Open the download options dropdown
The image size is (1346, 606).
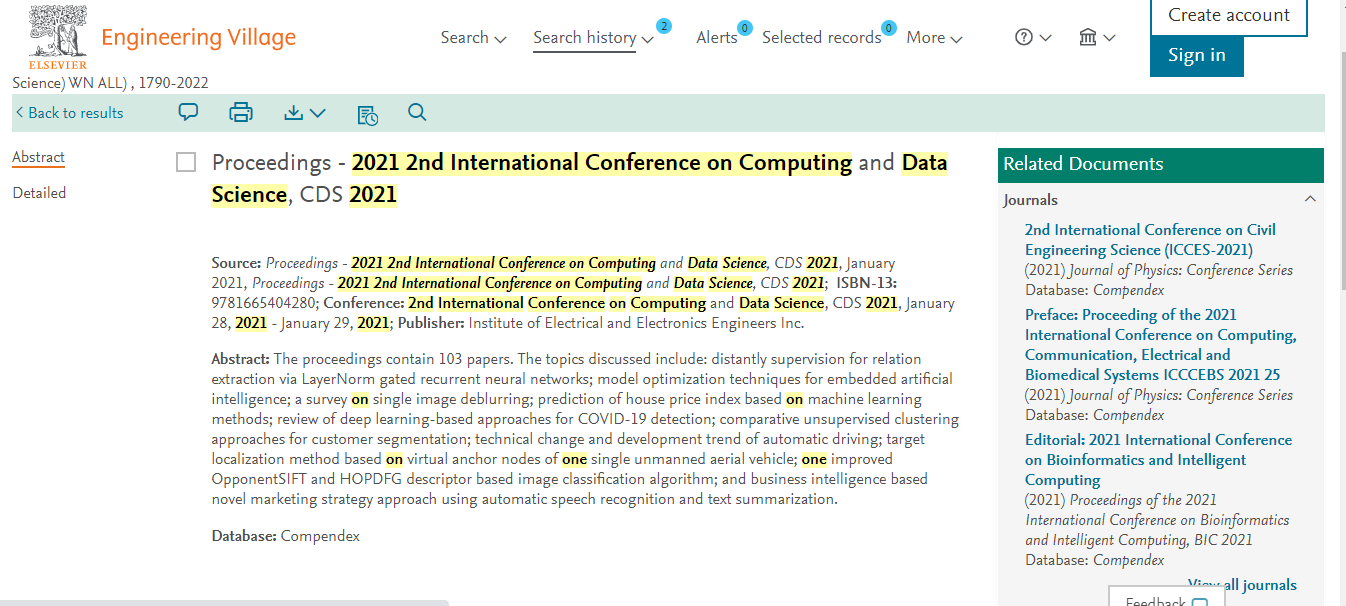(x=305, y=113)
